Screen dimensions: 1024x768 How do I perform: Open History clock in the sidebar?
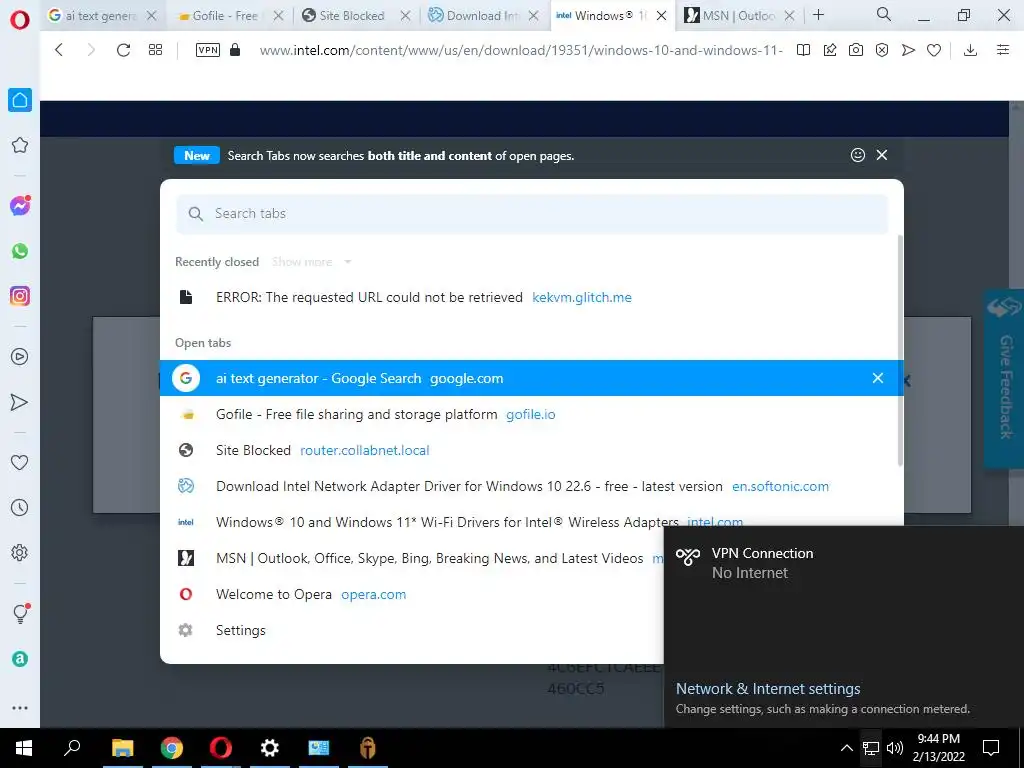(x=20, y=507)
